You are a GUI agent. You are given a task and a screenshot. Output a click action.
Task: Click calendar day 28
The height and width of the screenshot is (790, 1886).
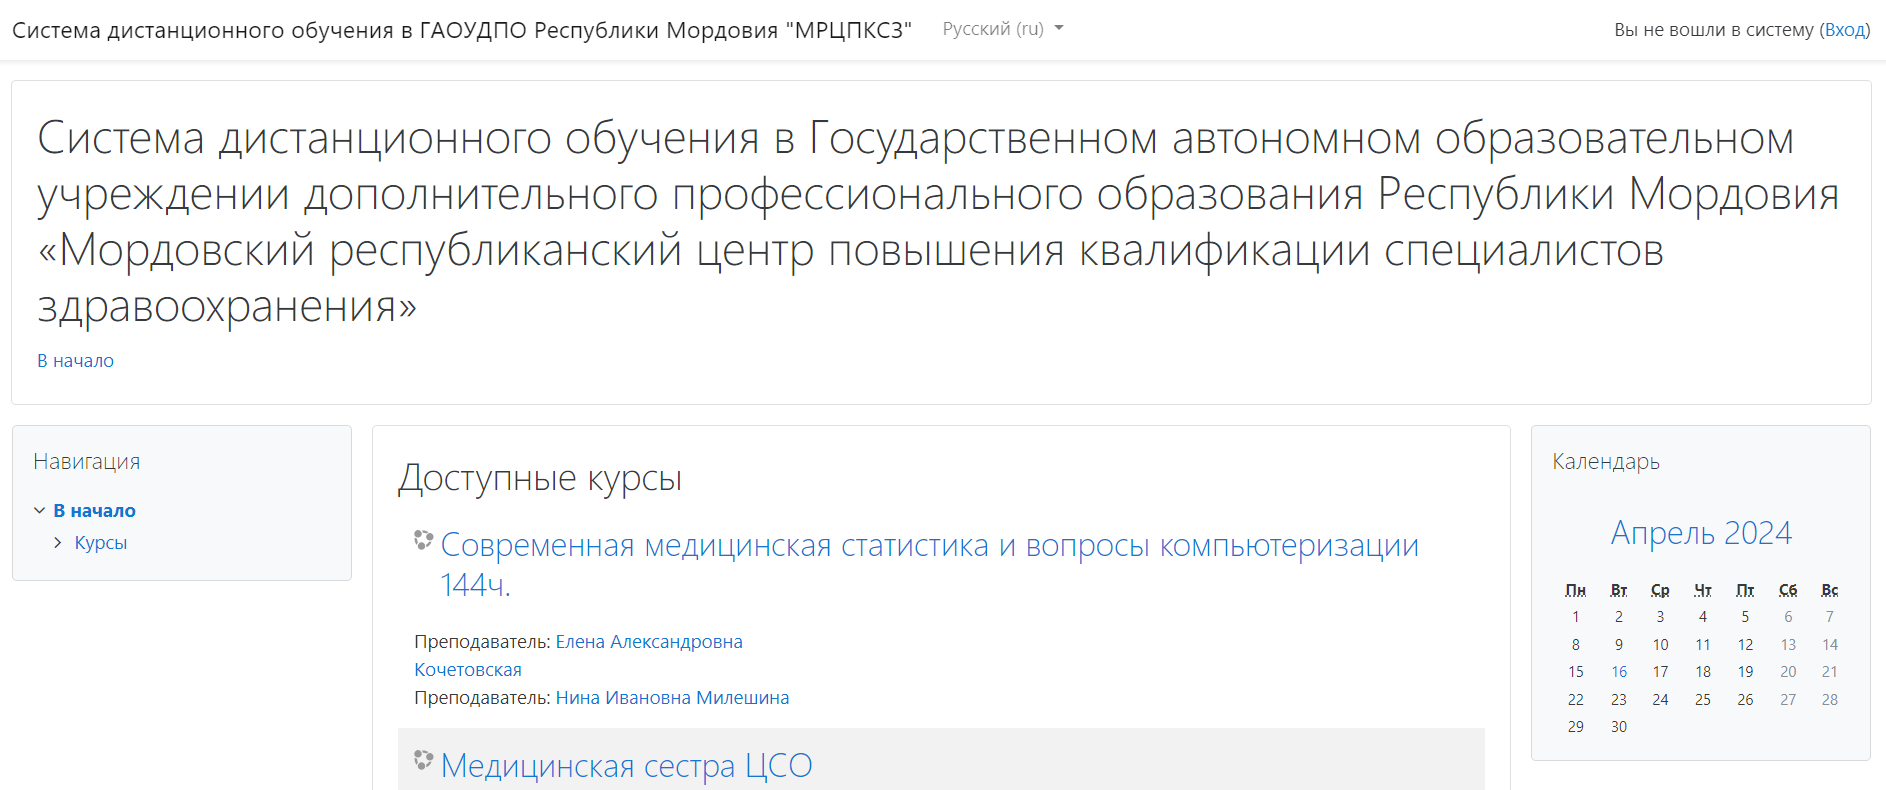pyautogui.click(x=1830, y=700)
